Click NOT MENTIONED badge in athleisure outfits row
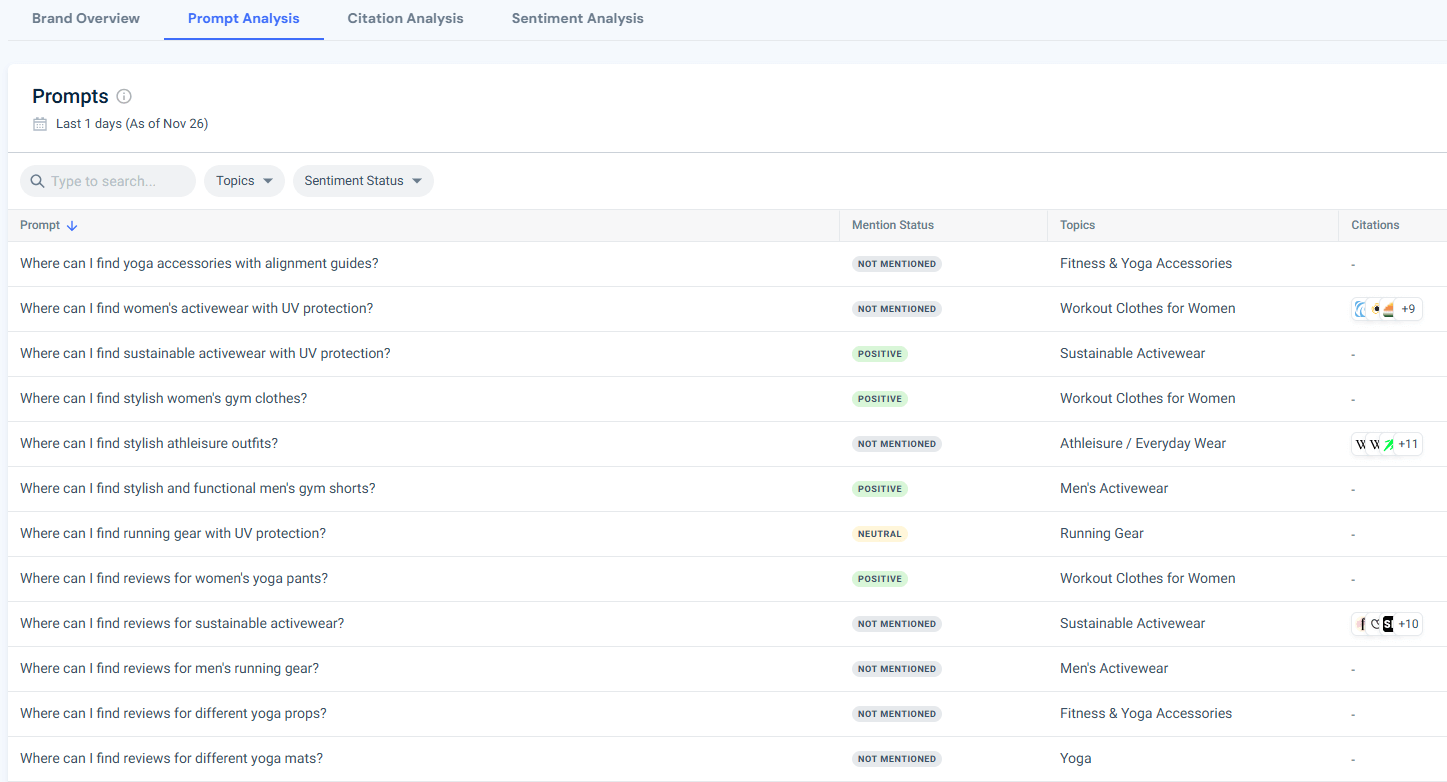 pyautogui.click(x=897, y=444)
